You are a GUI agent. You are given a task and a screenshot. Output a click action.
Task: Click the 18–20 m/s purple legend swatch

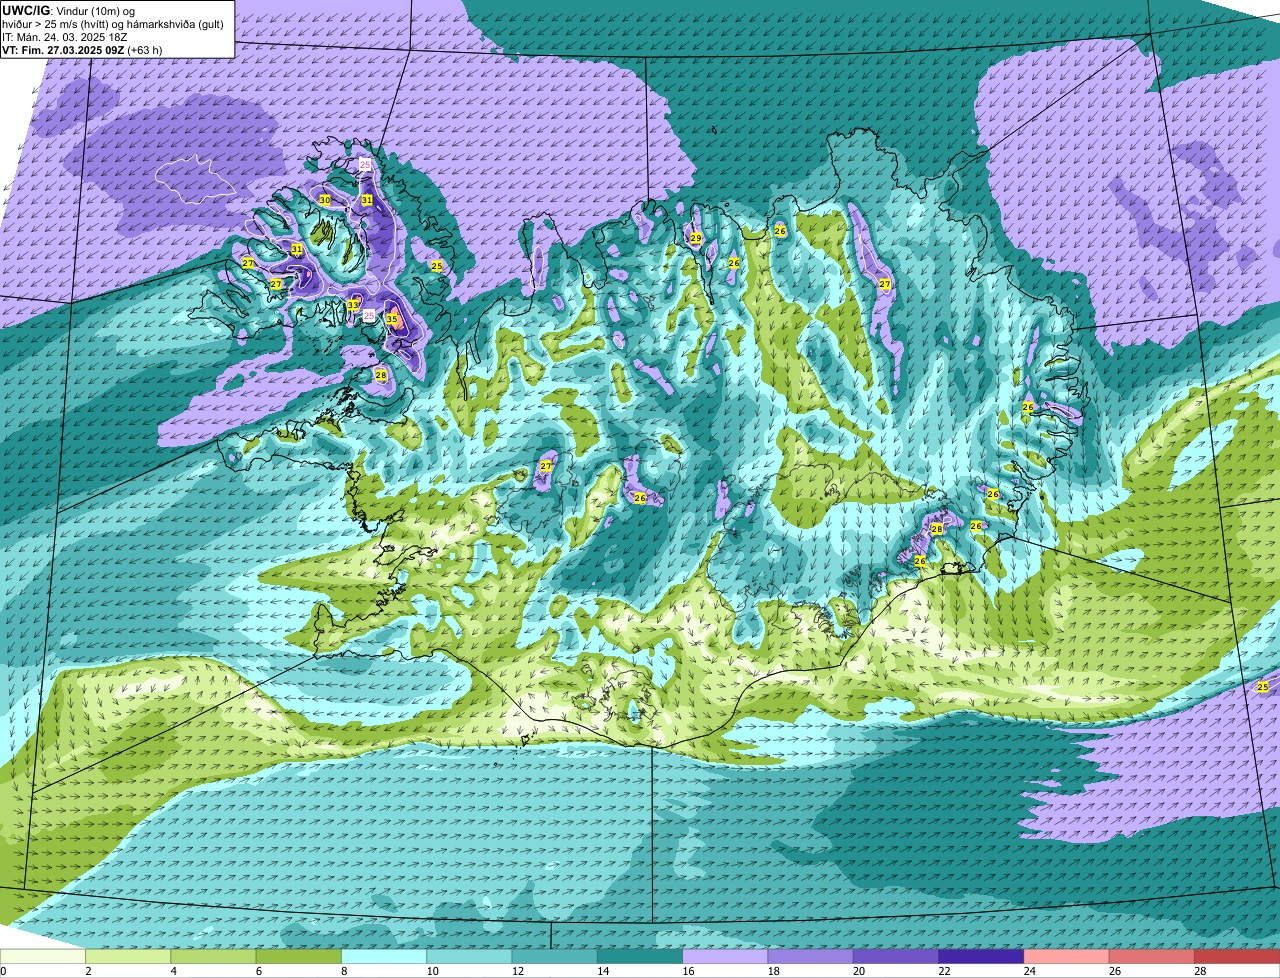pyautogui.click(x=810, y=957)
